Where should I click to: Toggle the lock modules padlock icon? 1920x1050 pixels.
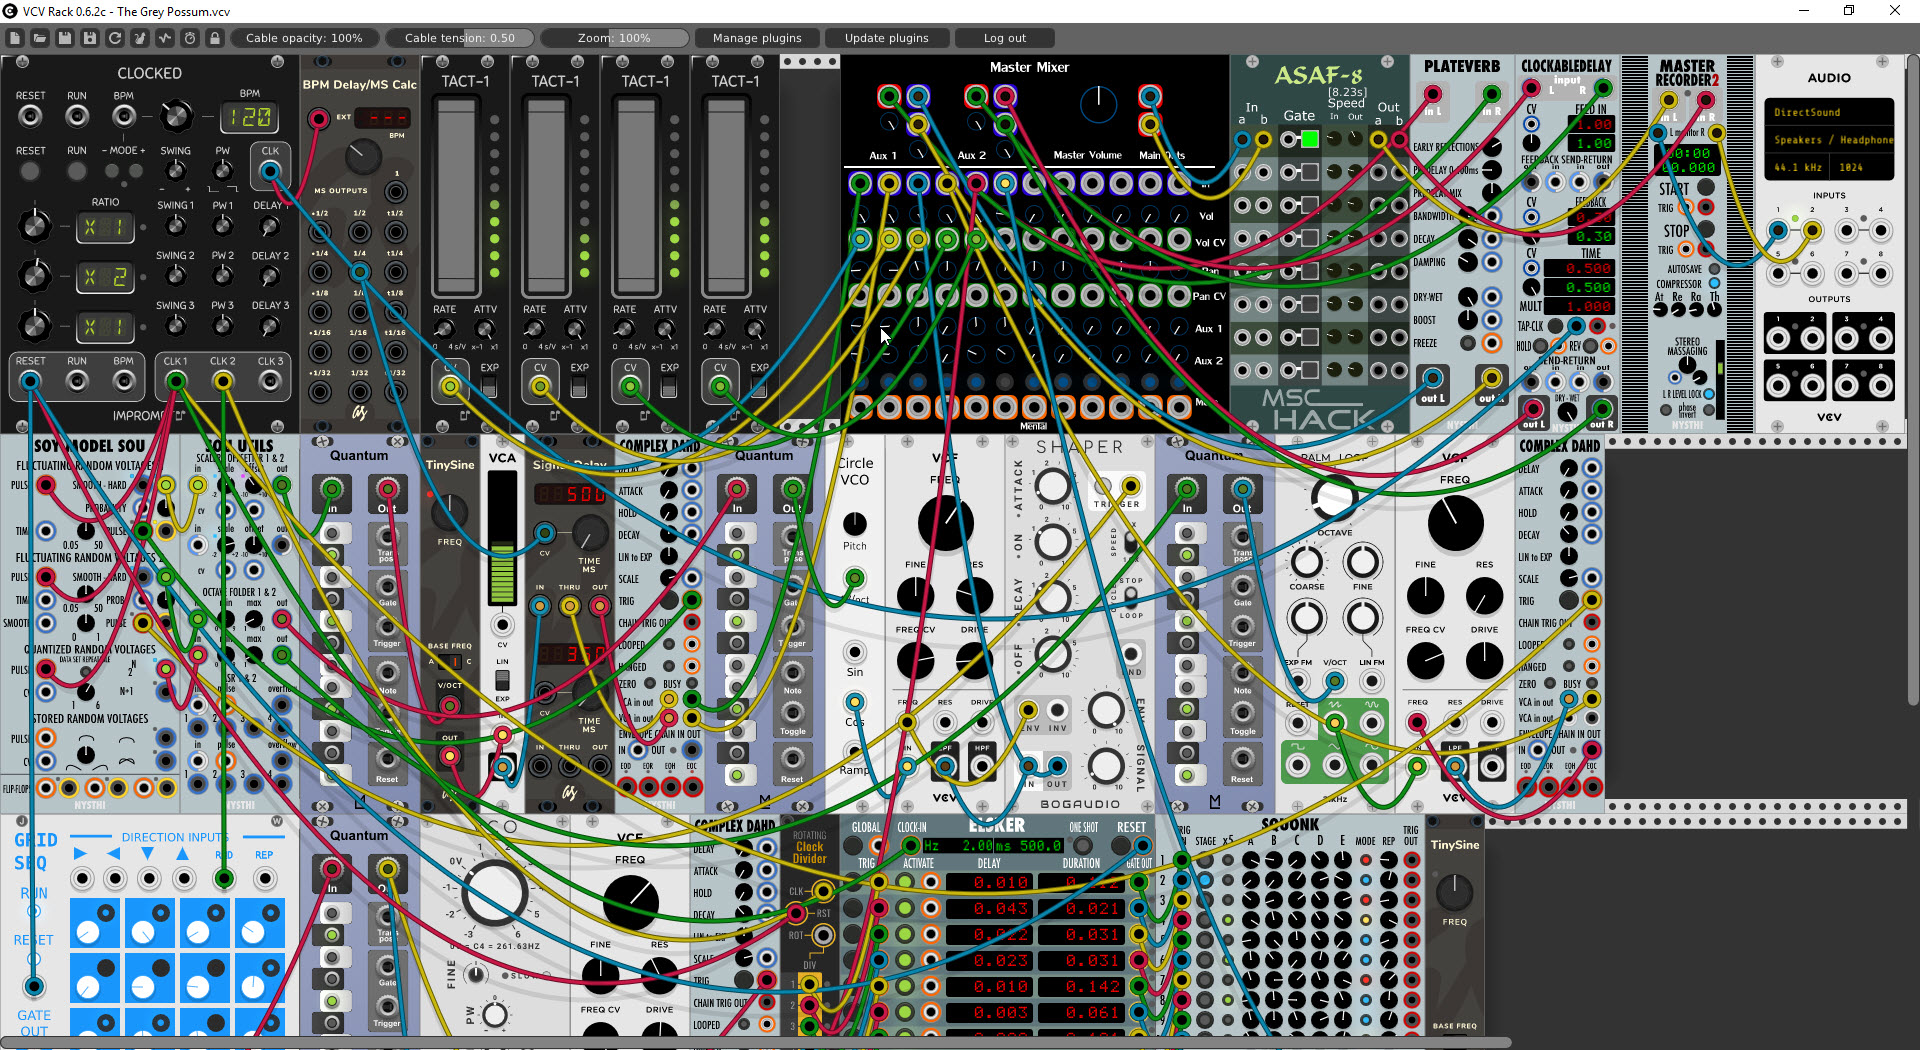pyautogui.click(x=215, y=38)
